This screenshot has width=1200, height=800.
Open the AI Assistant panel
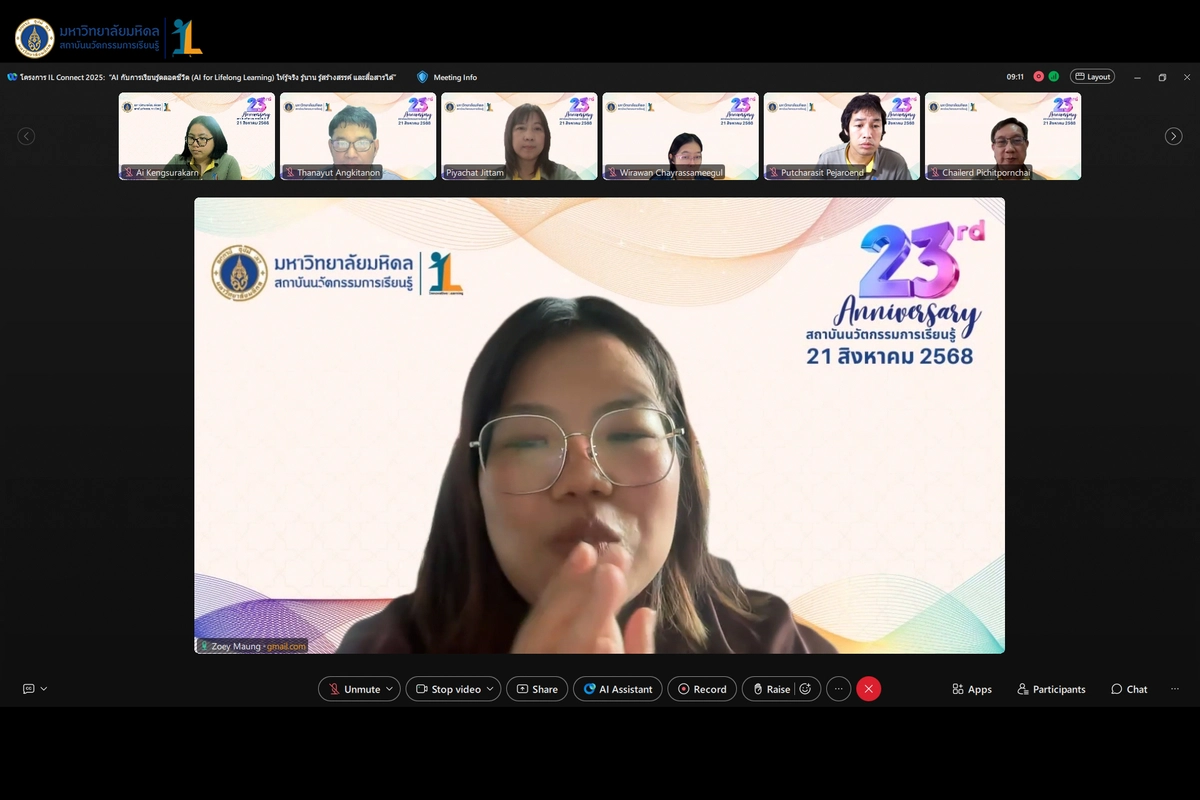tap(617, 689)
